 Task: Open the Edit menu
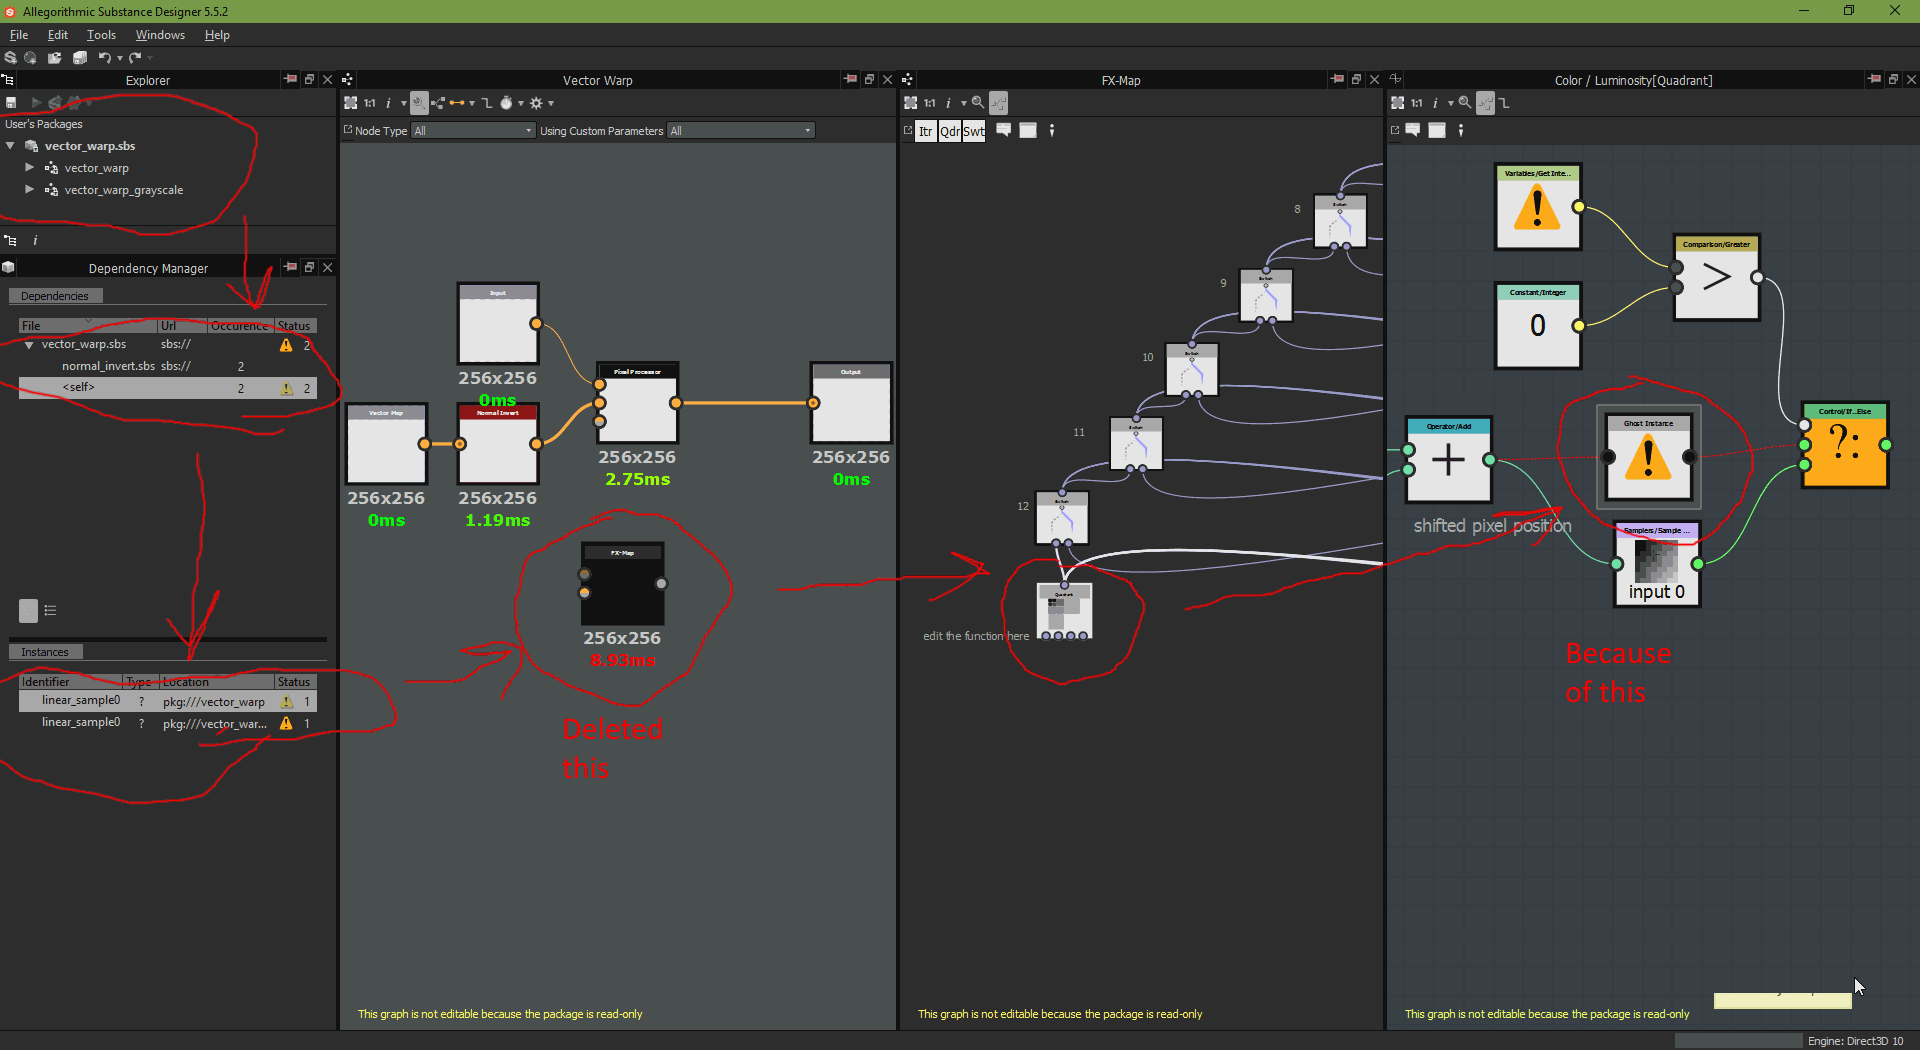coord(58,35)
